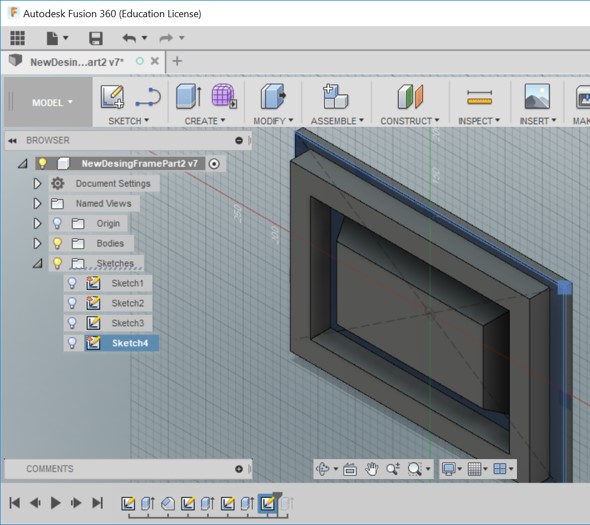Open the Viewports layout icon
The width and height of the screenshot is (590, 525).
pos(500,469)
